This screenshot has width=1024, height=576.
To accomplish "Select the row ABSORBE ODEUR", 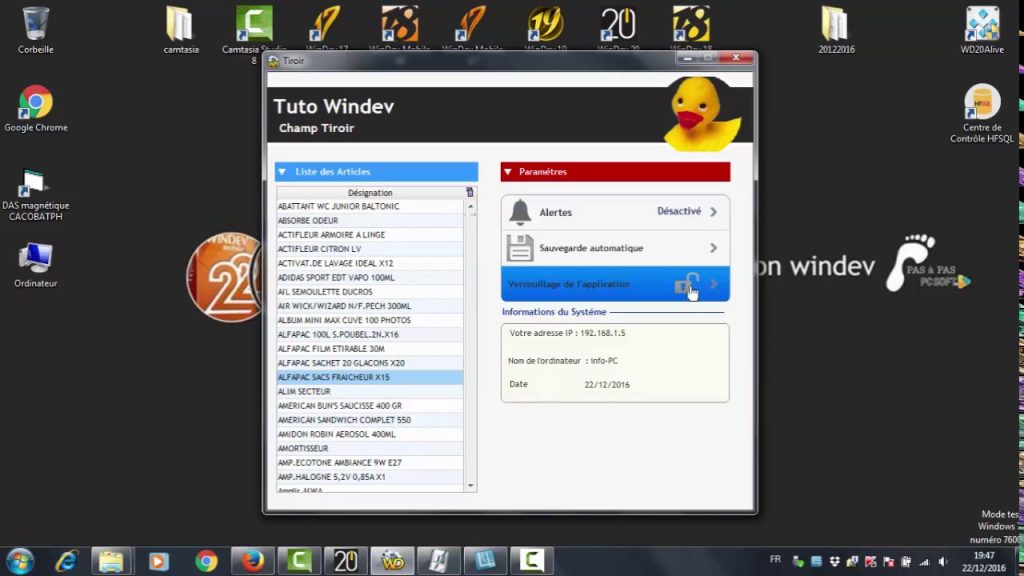I will [370, 221].
